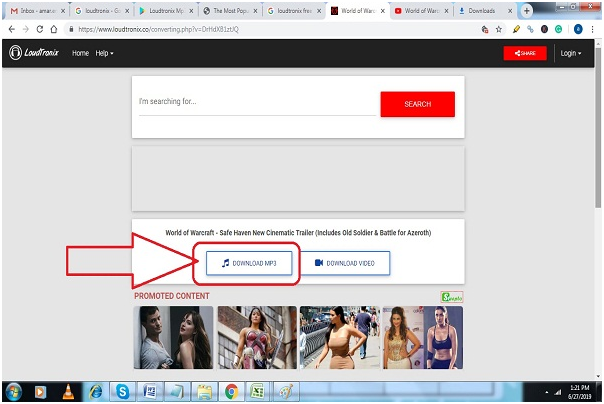Open the promoted thumbnail of couple embracing
This screenshot has width=604, height=404.
[173, 337]
